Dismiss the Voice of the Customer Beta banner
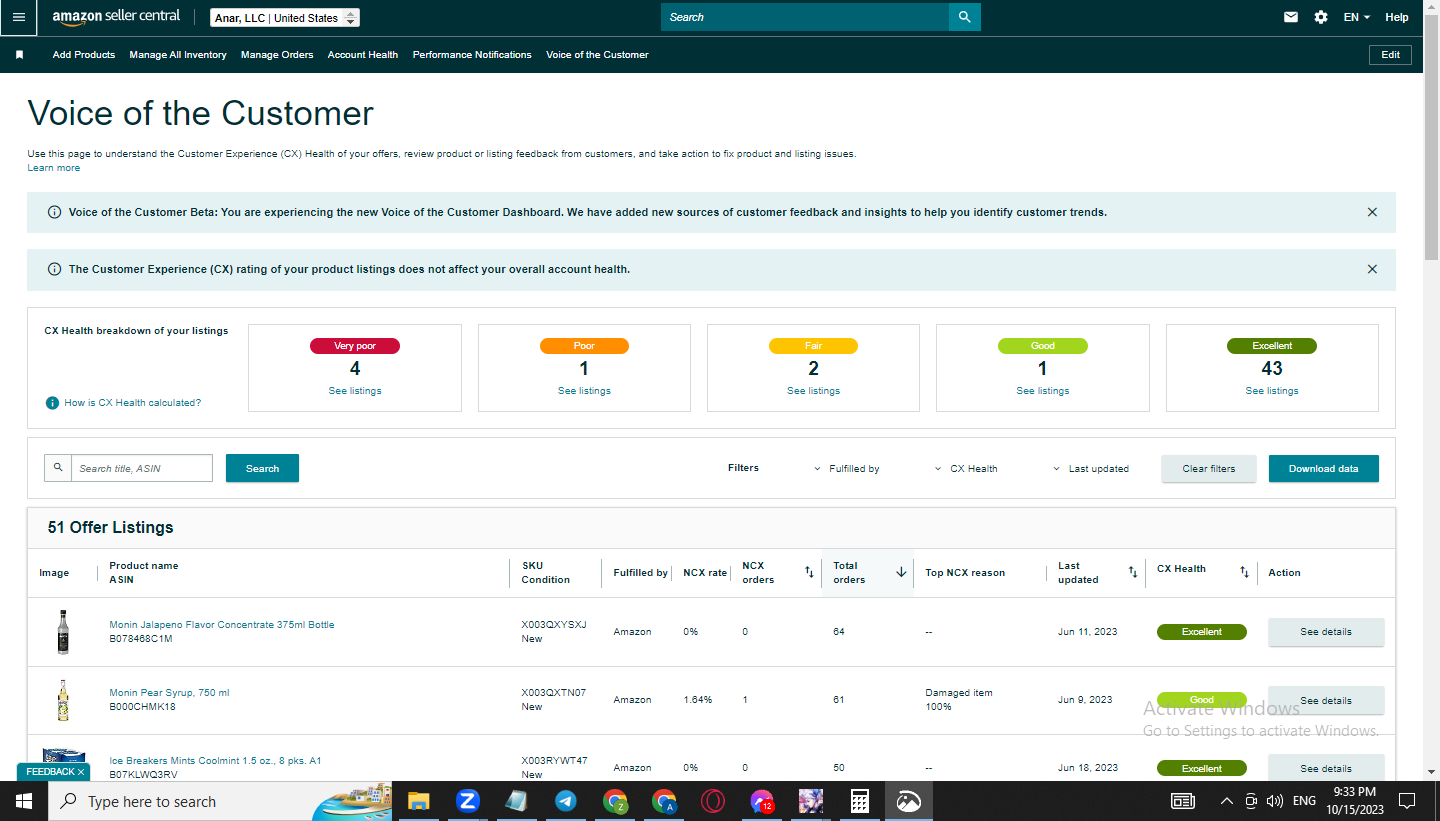The height and width of the screenshot is (821, 1440). (1372, 212)
